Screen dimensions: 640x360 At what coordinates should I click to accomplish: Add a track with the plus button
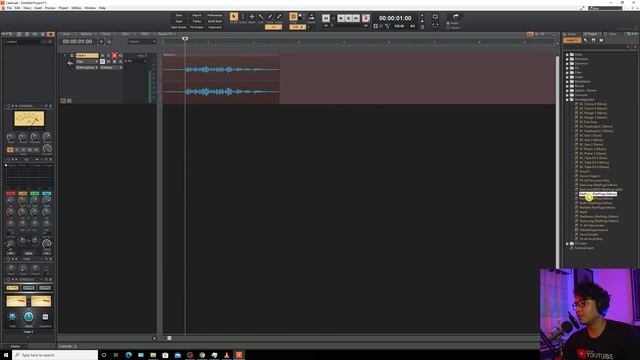(x=101, y=42)
